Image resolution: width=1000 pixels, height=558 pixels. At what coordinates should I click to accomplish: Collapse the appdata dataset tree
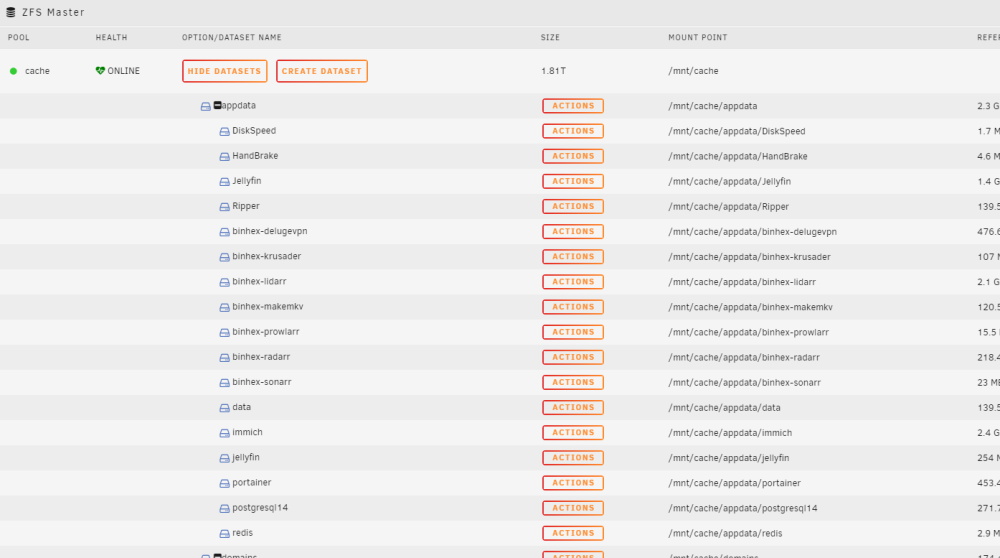(x=217, y=105)
